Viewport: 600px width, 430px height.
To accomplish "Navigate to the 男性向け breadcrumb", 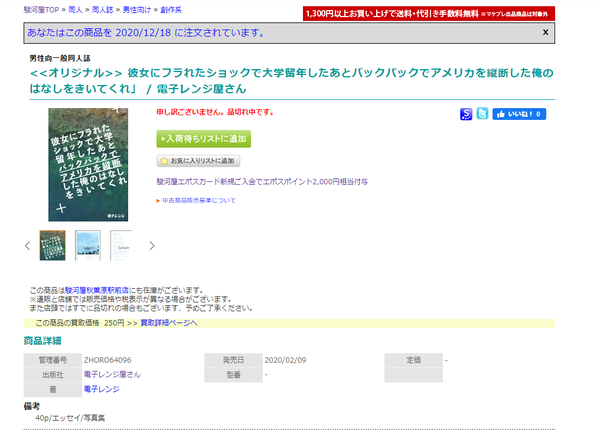I will [x=137, y=10].
